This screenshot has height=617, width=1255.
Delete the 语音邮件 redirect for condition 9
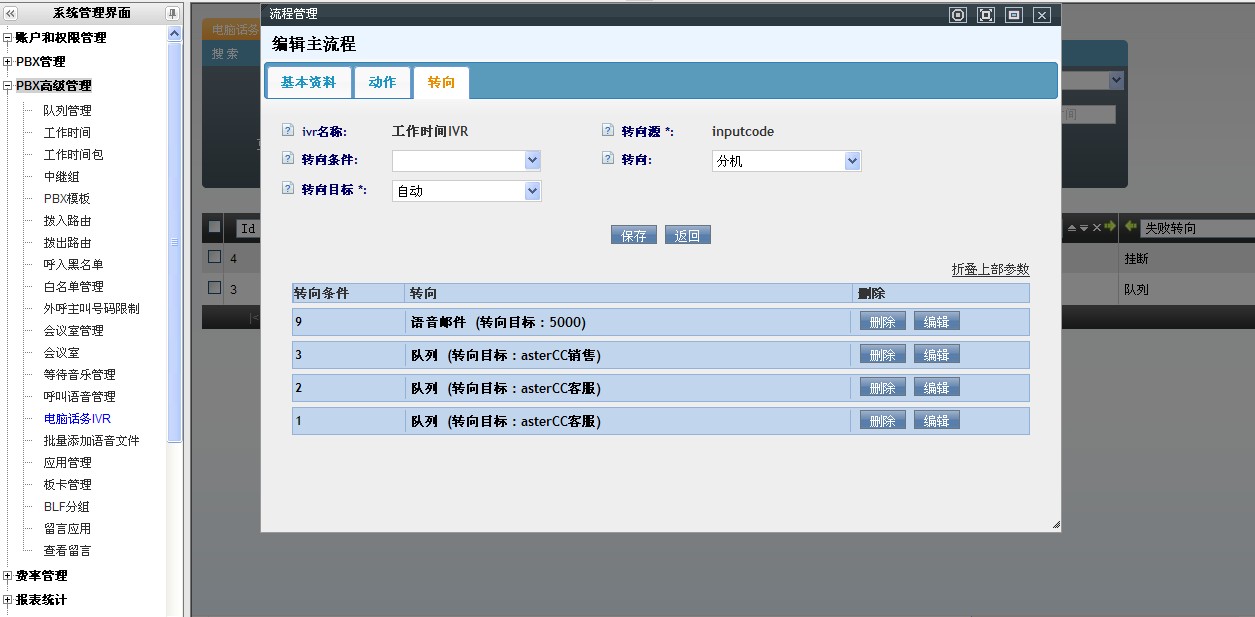[x=882, y=322]
